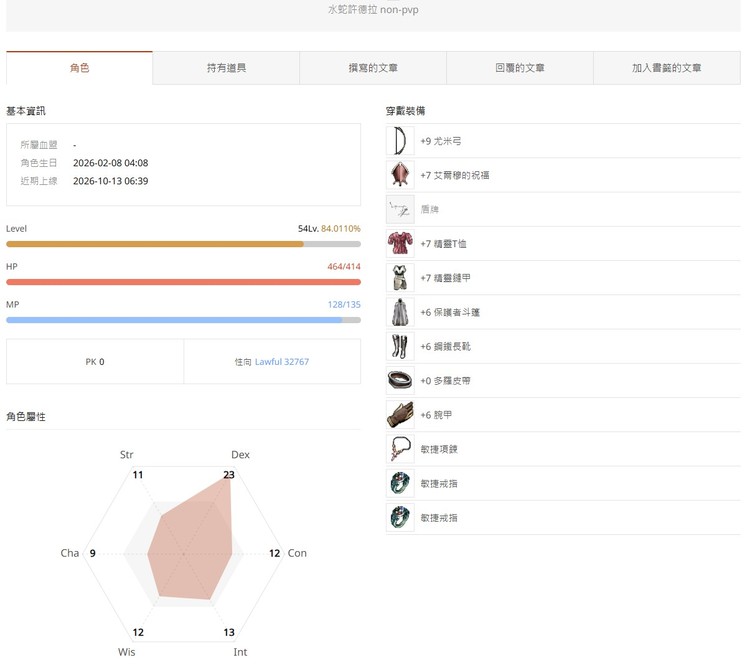
Task: Select the +6 鋼鐵長靴 item name
Action: (445, 346)
